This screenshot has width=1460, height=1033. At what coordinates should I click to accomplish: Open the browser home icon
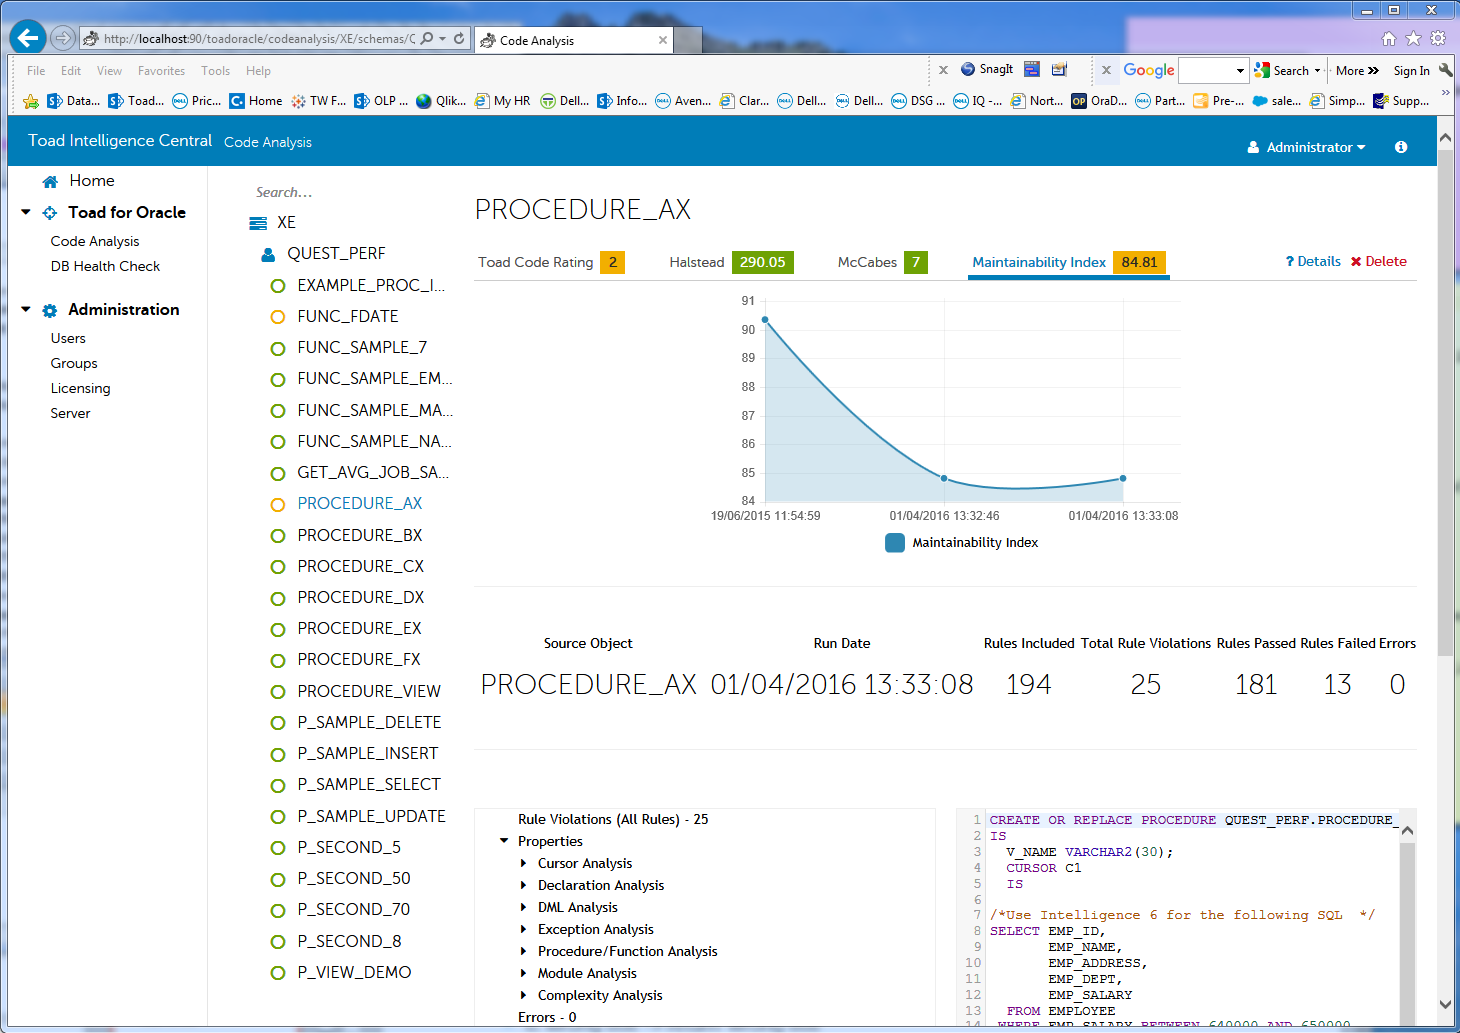tap(1388, 38)
